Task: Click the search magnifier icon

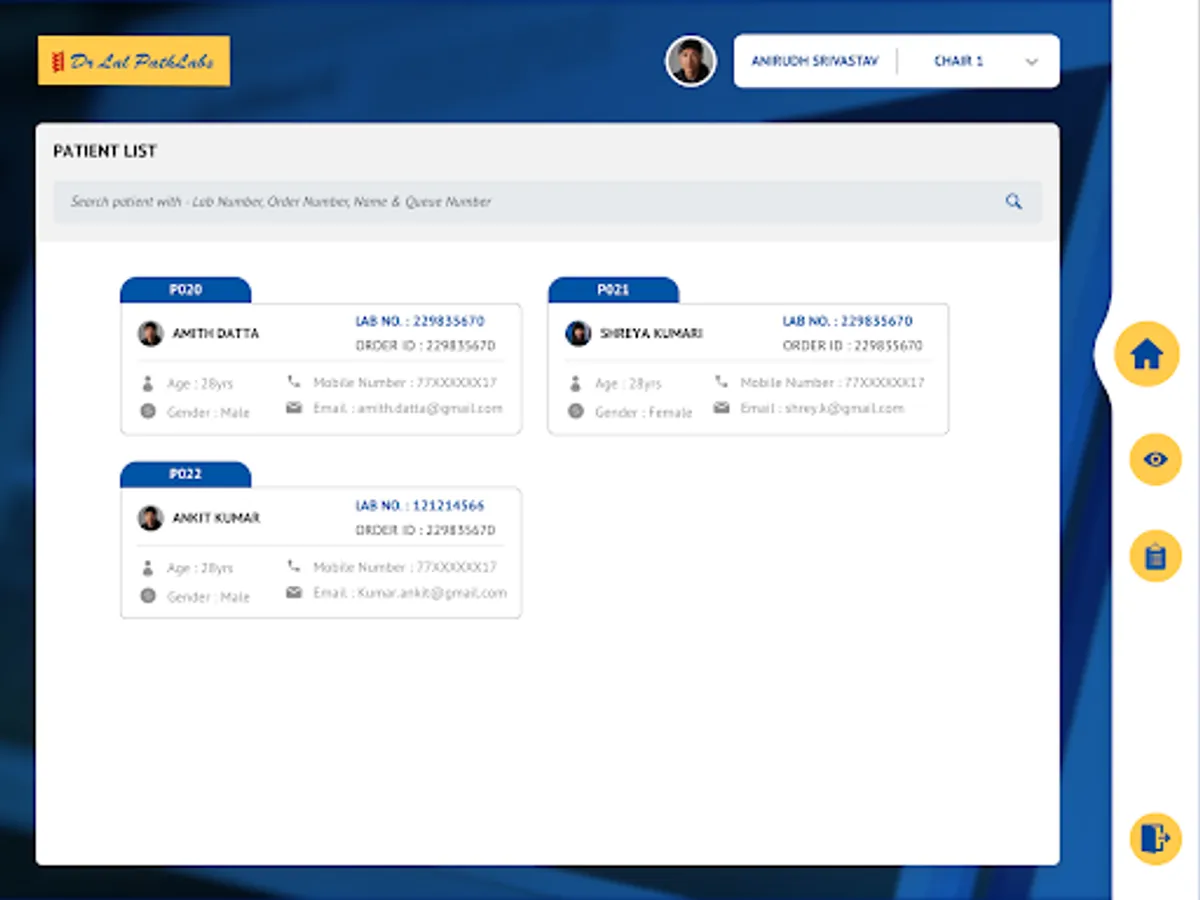Action: (x=1013, y=201)
